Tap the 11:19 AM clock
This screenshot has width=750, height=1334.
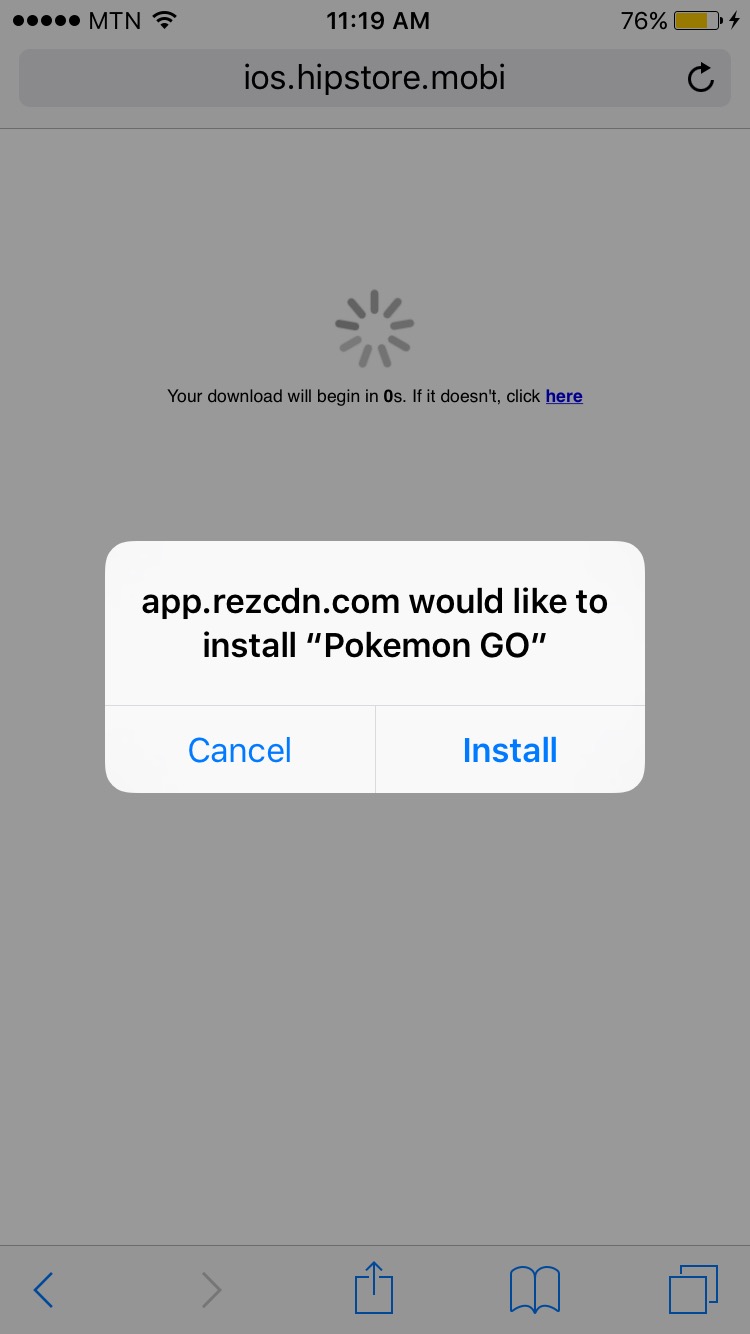378,20
